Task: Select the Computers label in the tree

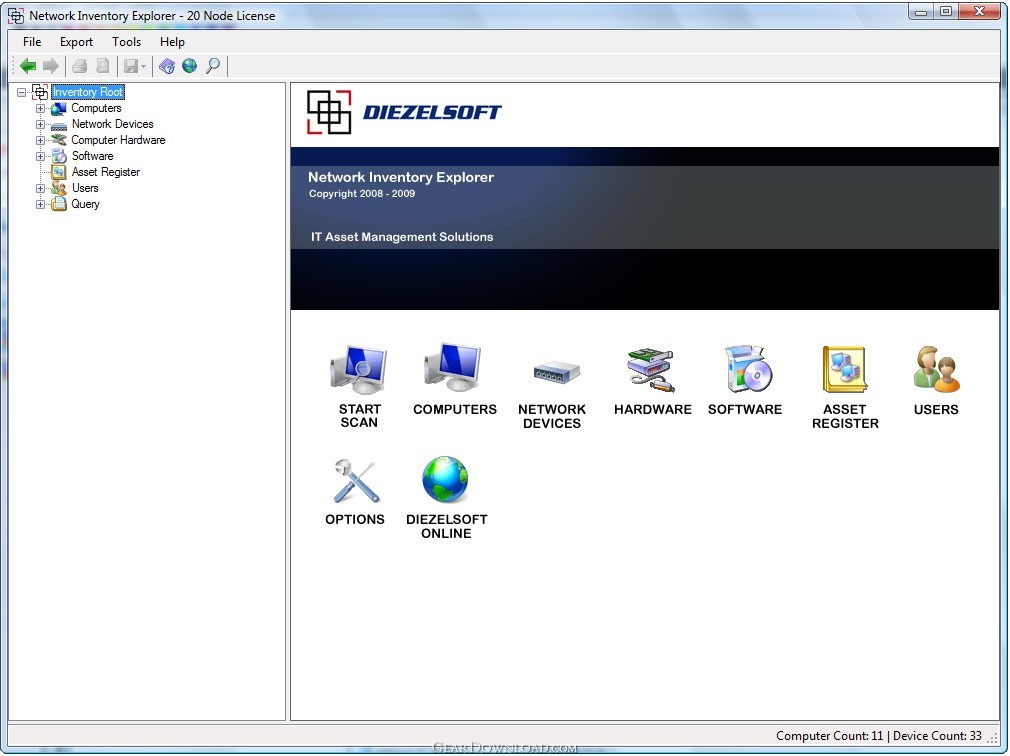Action: click(96, 108)
